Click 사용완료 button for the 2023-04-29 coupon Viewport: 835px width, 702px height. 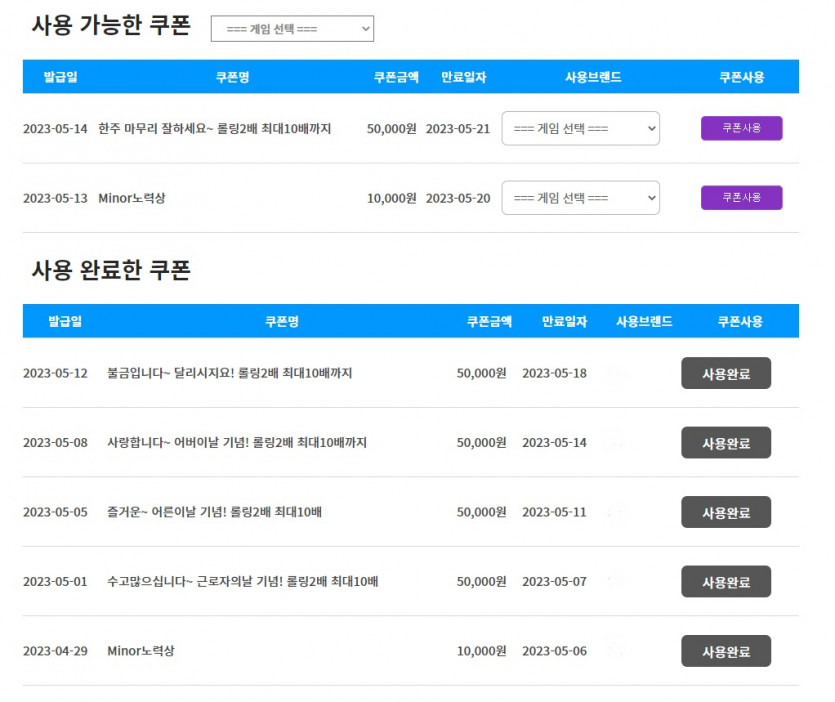pyautogui.click(x=726, y=651)
